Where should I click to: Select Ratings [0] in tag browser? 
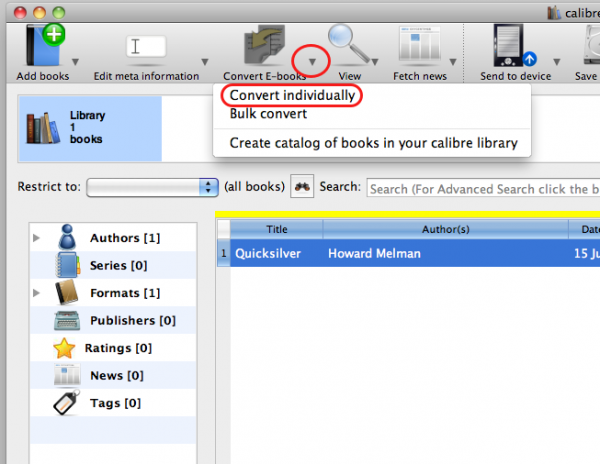(118, 348)
